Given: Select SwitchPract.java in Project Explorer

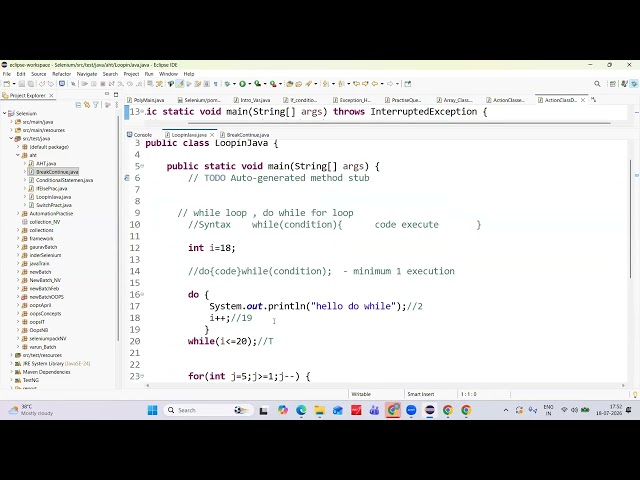Looking at the screenshot, I should point(53,205).
